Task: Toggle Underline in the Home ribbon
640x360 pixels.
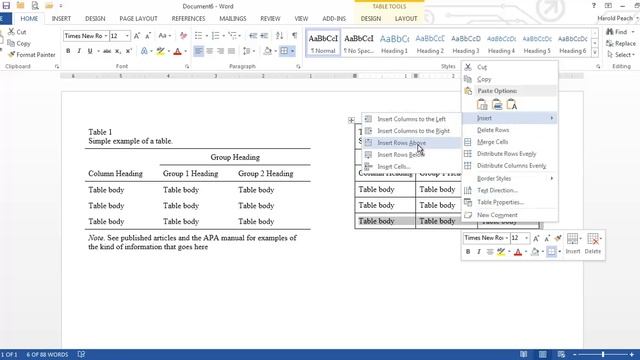Action: (x=90, y=51)
